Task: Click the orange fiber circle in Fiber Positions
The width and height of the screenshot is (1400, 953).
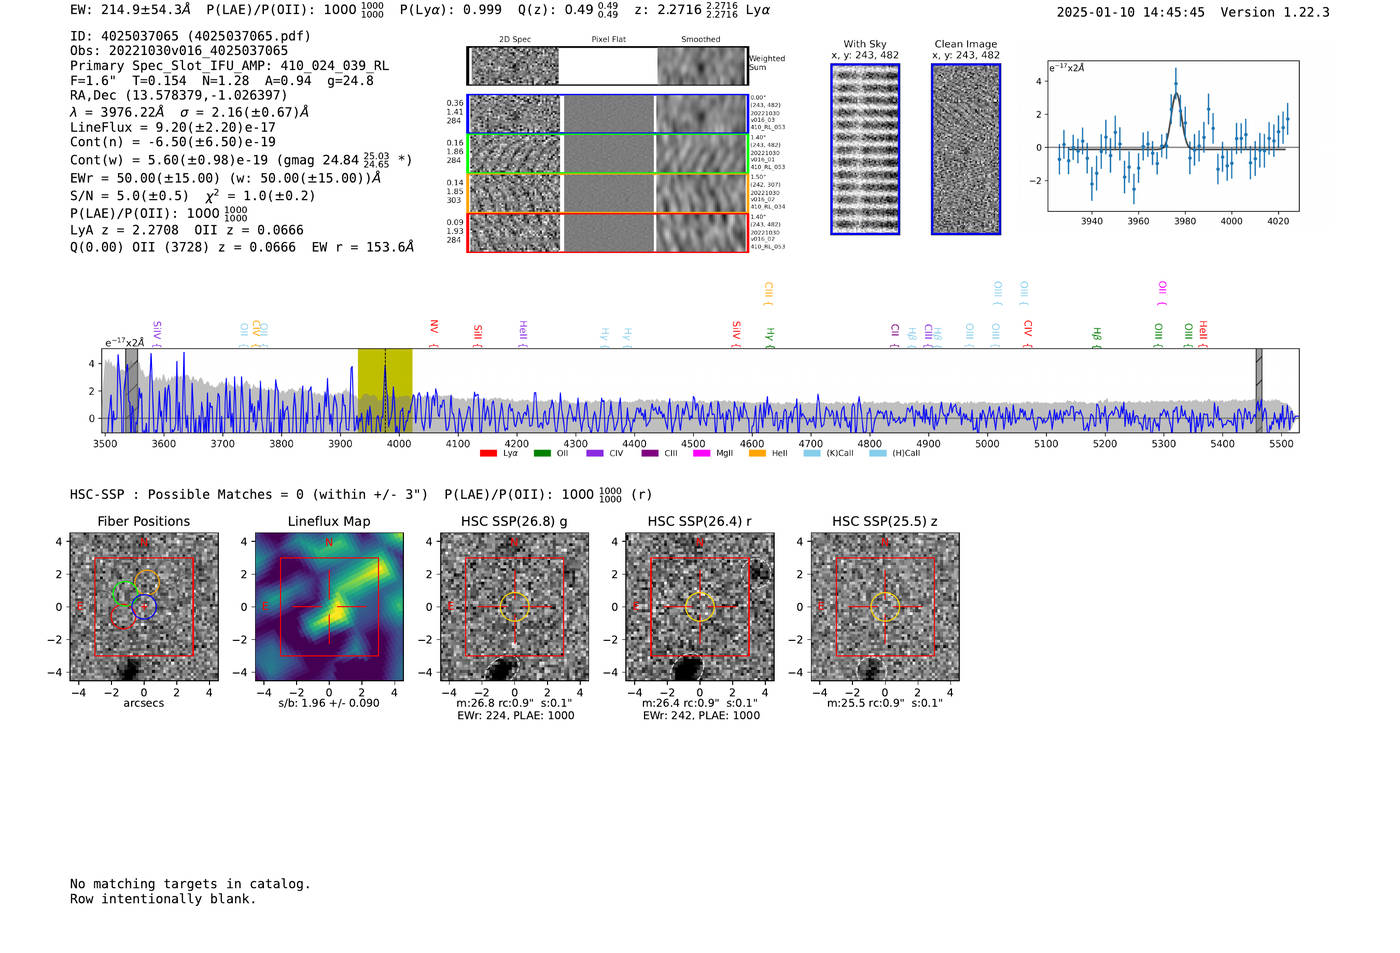Action: 147,582
